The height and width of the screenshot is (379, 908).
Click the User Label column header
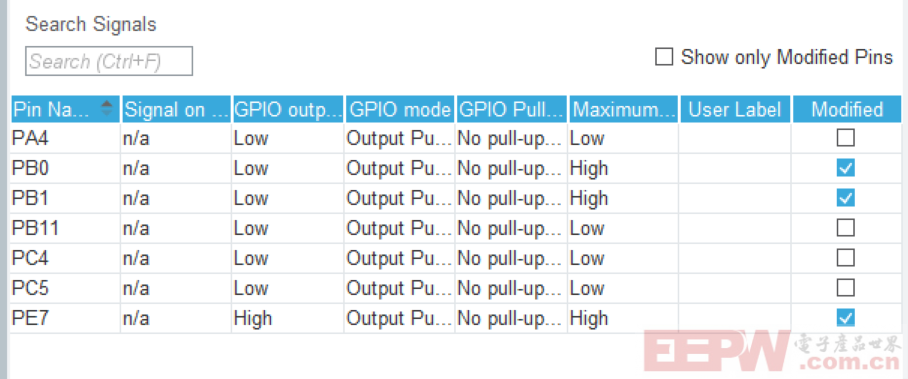pos(735,109)
